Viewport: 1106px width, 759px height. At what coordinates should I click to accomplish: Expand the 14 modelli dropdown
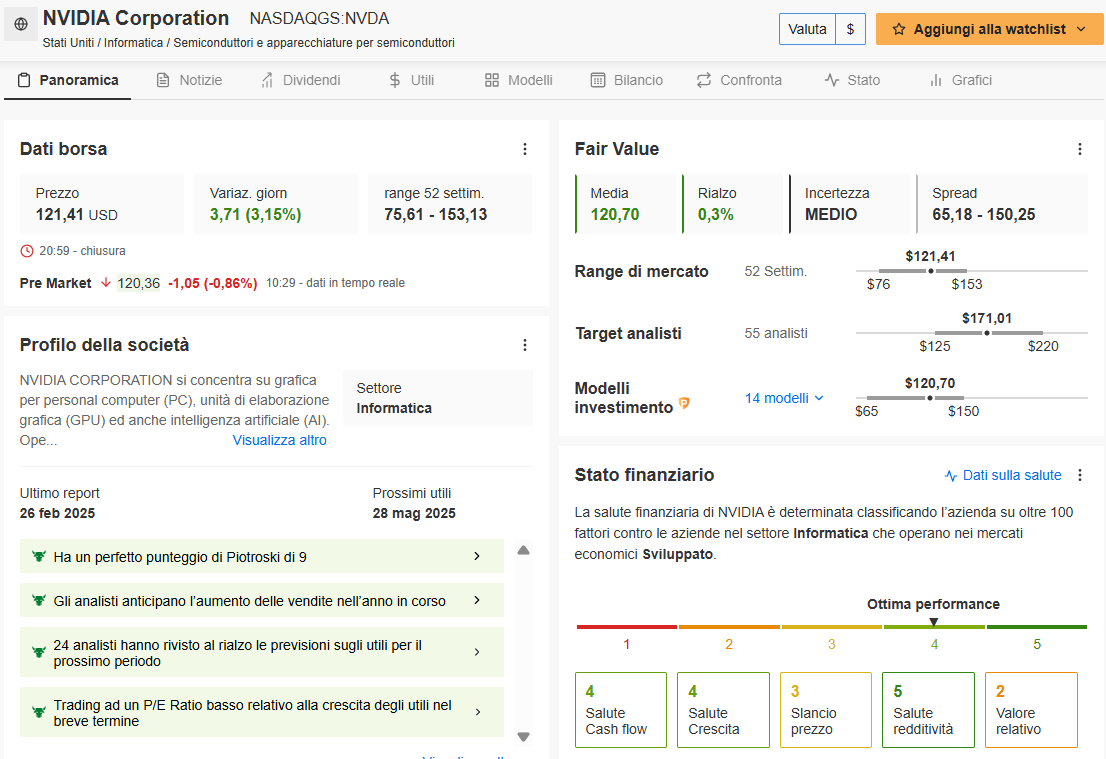pyautogui.click(x=784, y=399)
